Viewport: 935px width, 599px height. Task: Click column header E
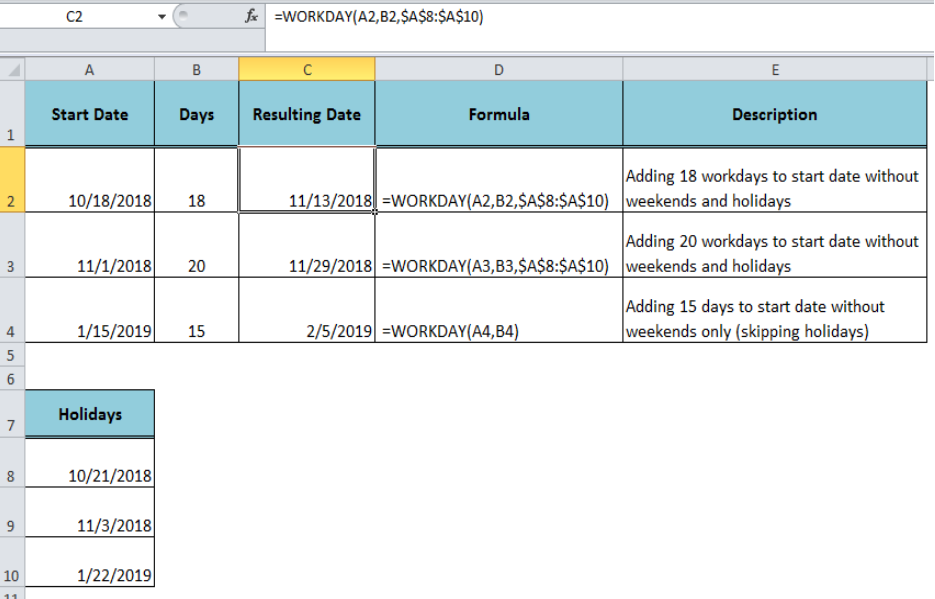click(774, 70)
